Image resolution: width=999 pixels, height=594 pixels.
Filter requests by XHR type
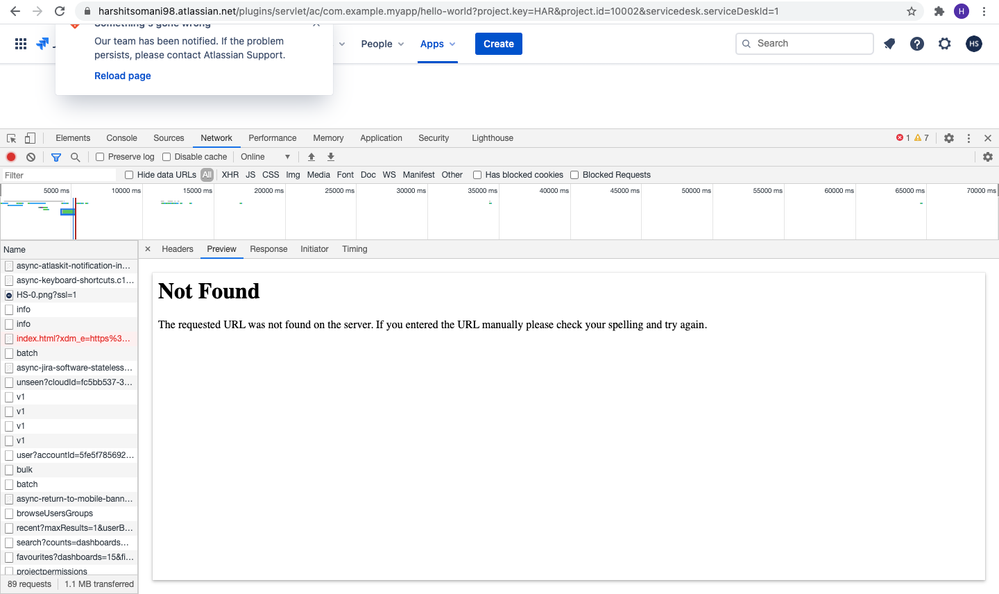coord(230,175)
